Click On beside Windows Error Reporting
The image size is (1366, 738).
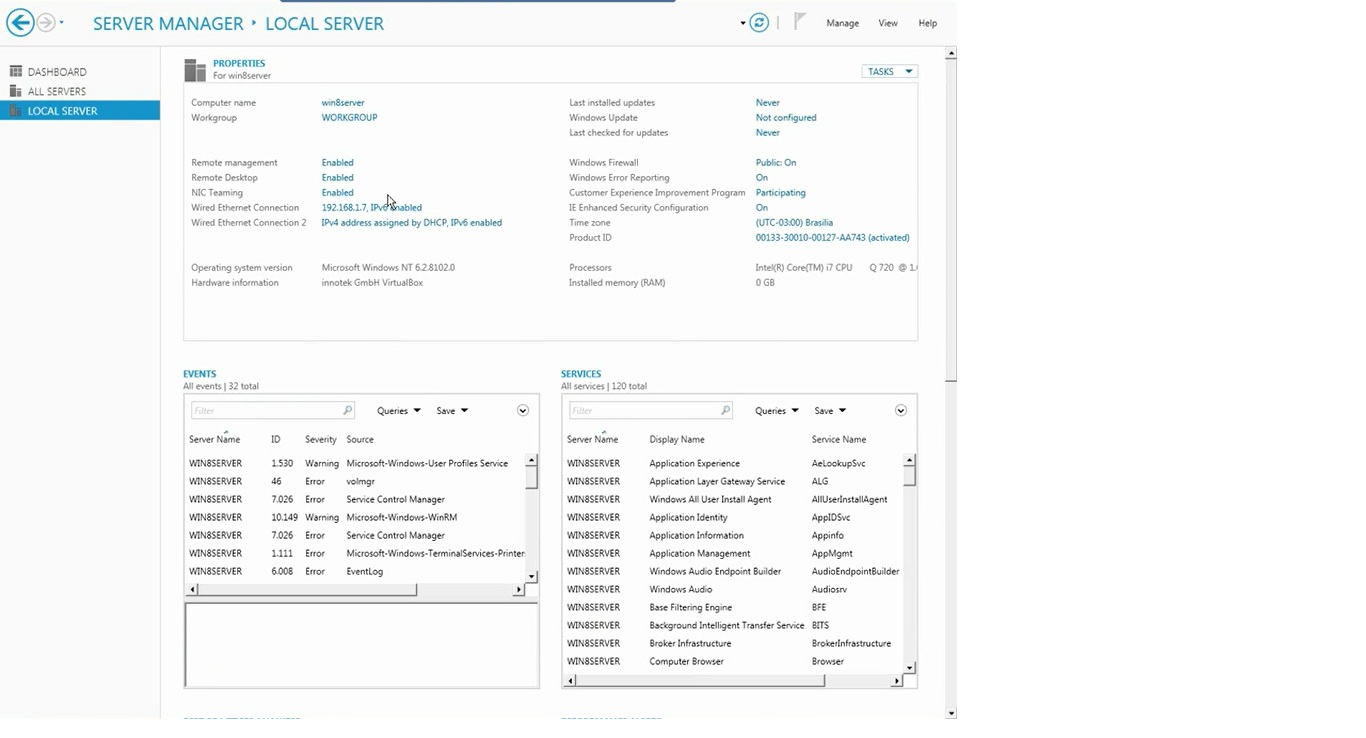pos(762,178)
